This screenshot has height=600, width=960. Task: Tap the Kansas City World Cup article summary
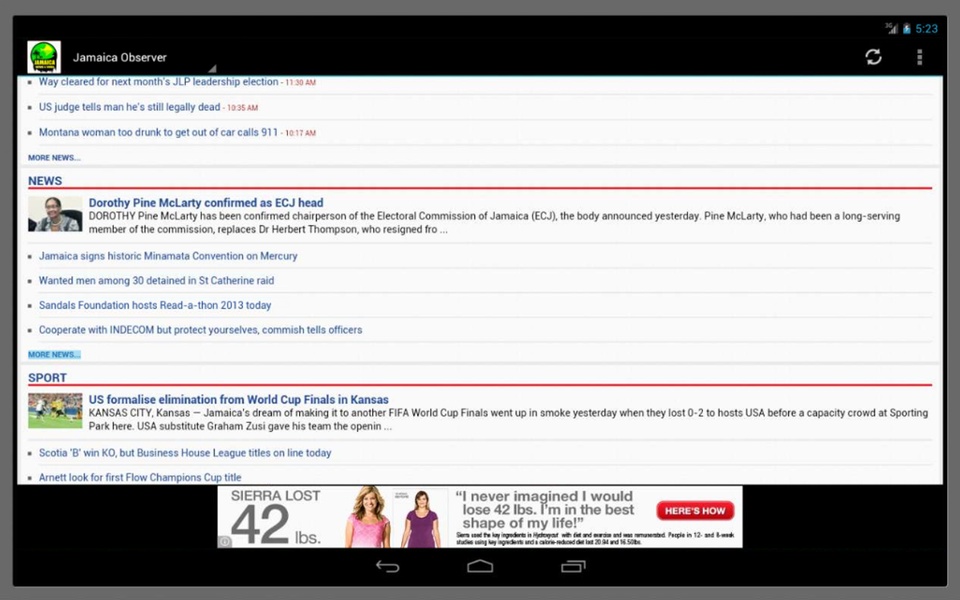tap(508, 419)
